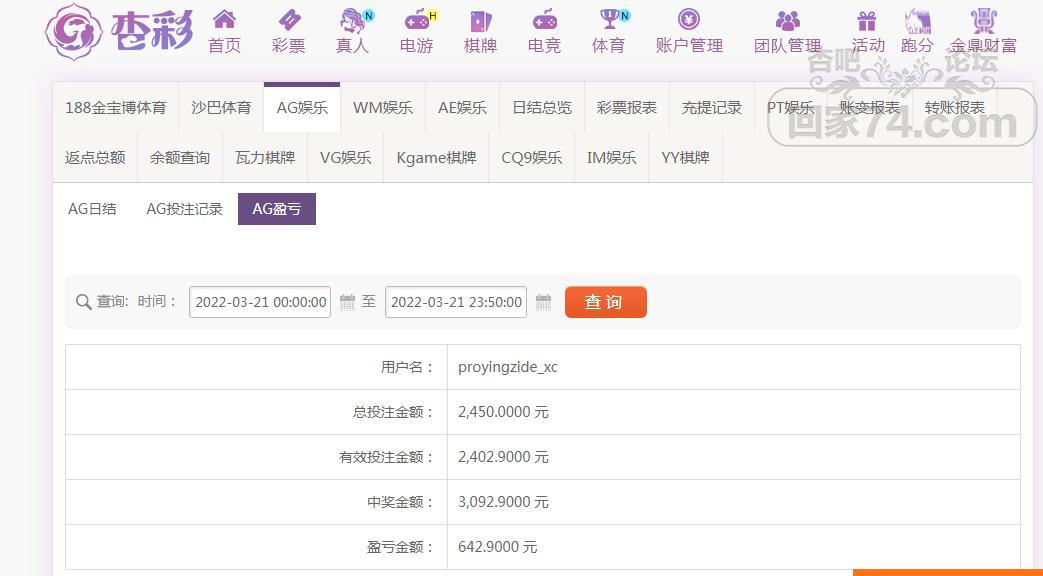
Task: Select the AG投注记录 sub-tab
Action: point(184,209)
